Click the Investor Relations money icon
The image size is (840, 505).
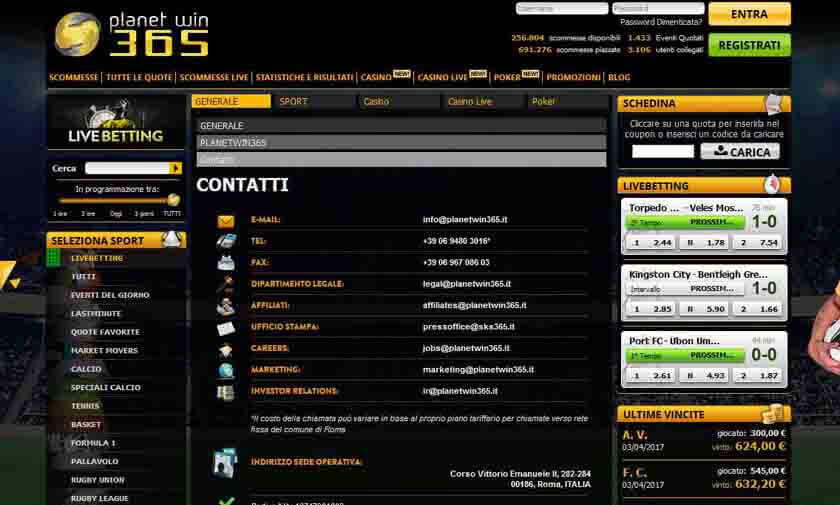[226, 393]
